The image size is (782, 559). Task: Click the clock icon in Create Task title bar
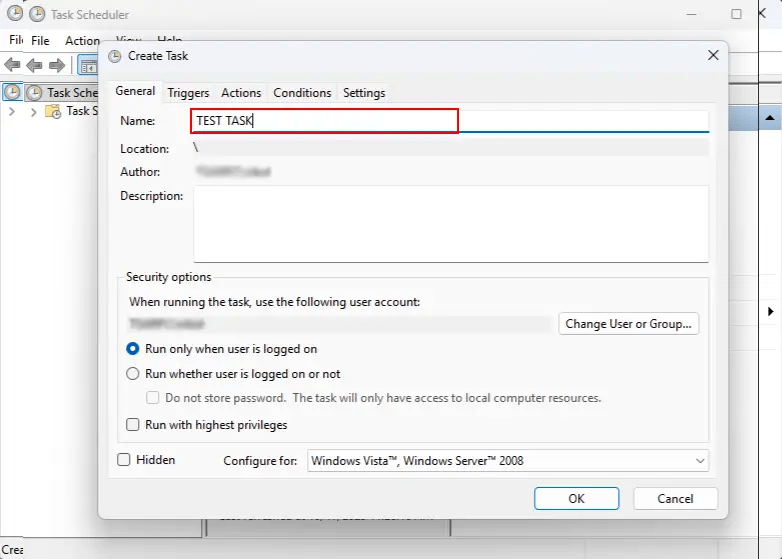[x=115, y=56]
